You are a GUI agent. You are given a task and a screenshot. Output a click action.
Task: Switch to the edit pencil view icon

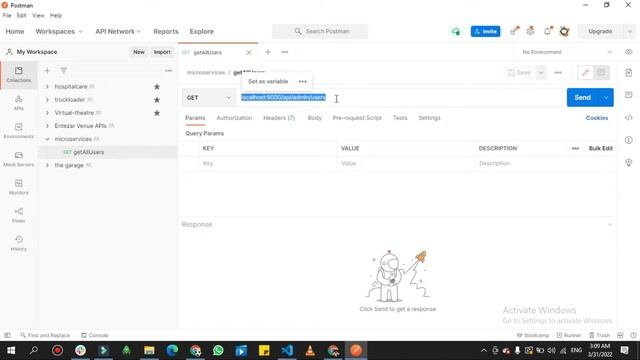click(x=585, y=73)
